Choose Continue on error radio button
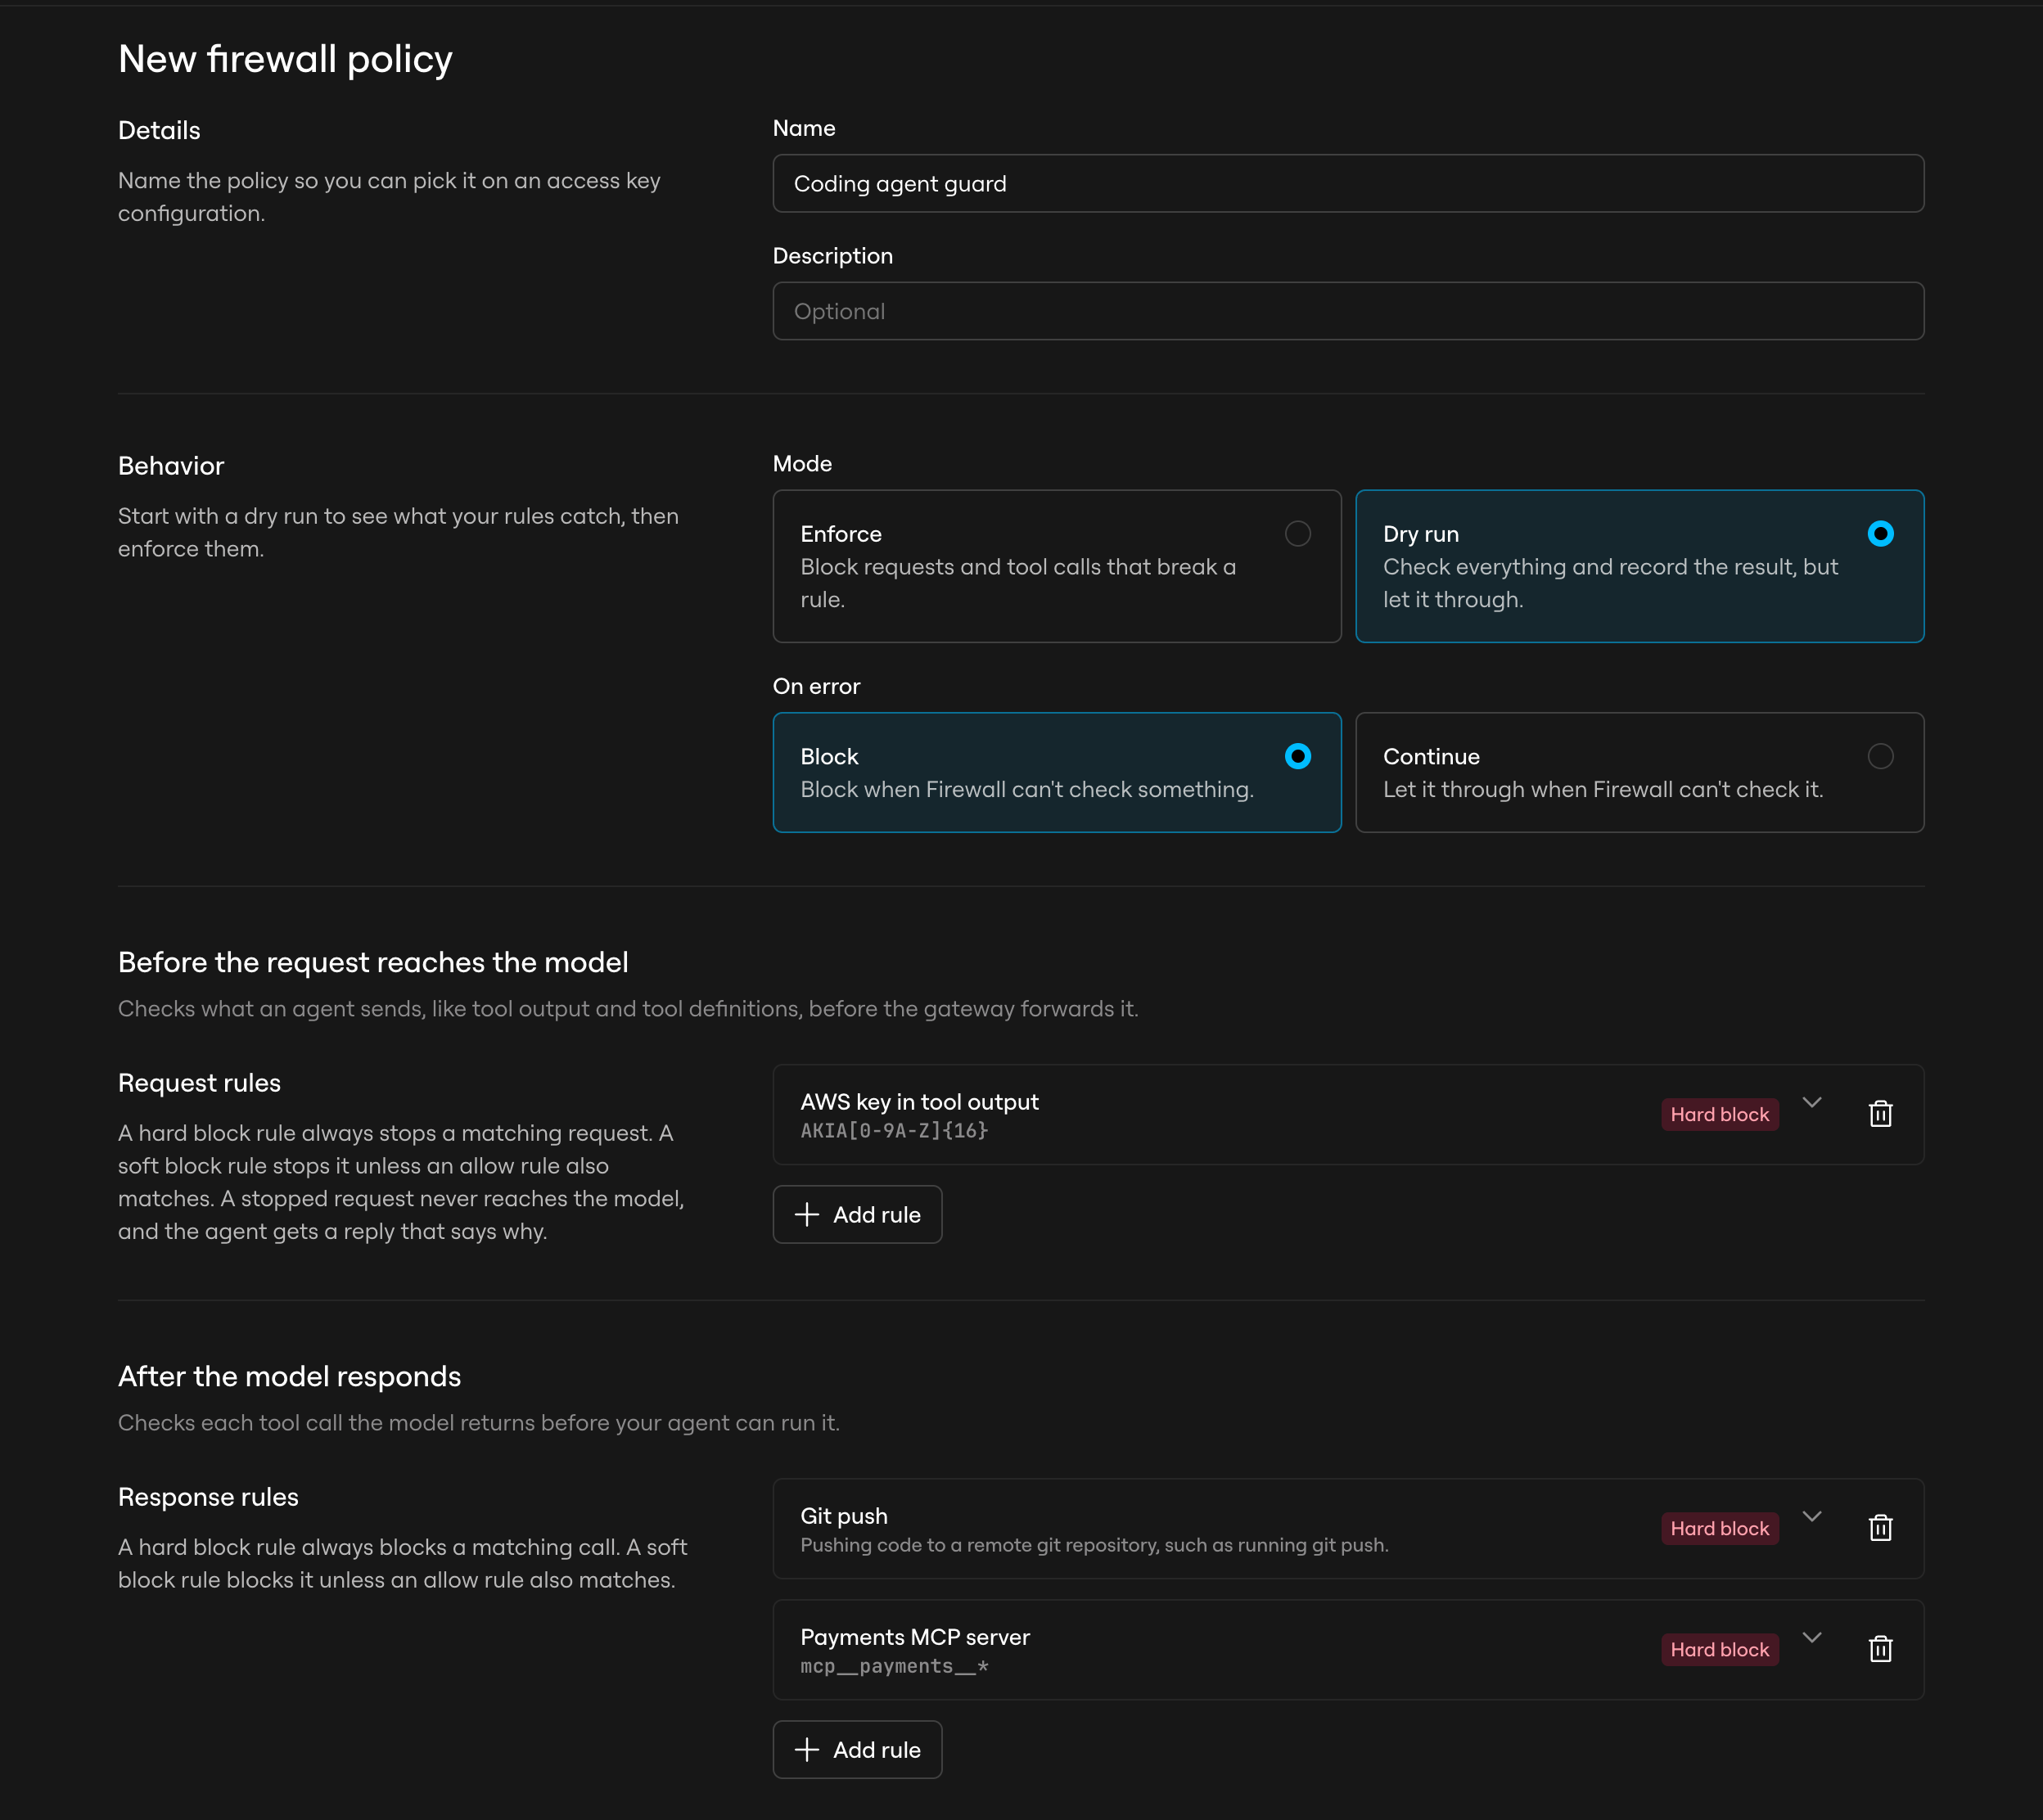 (x=1880, y=757)
